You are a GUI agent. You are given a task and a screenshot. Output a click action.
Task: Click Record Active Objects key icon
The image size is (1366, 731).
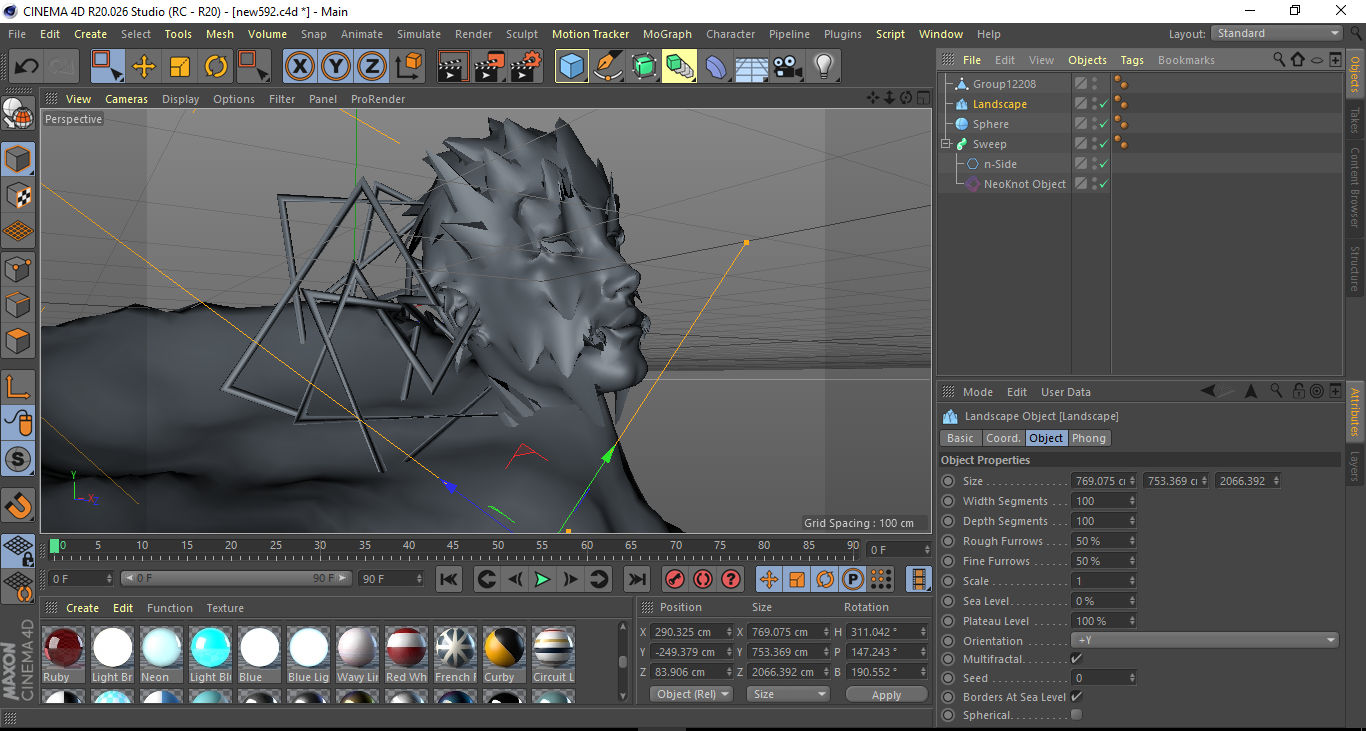(x=675, y=579)
